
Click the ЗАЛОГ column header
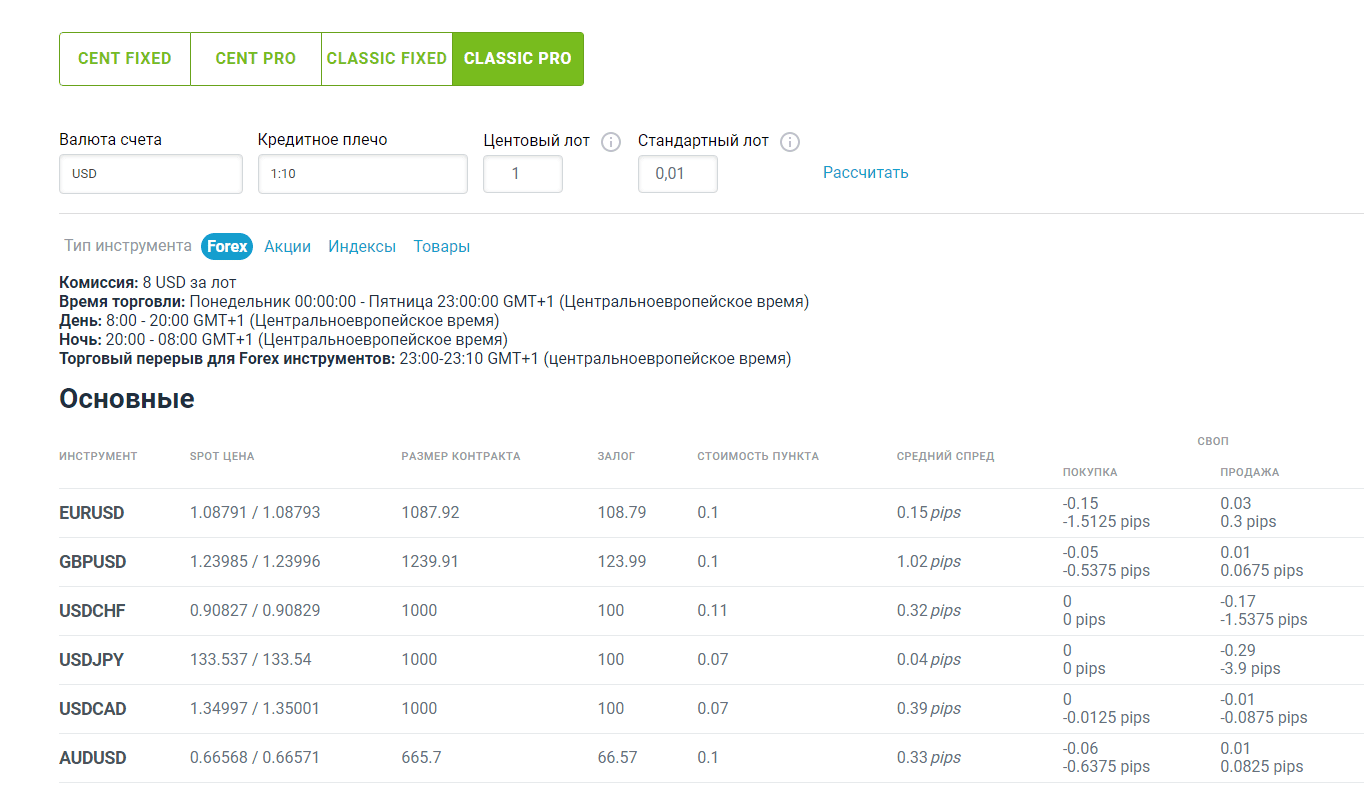point(616,456)
